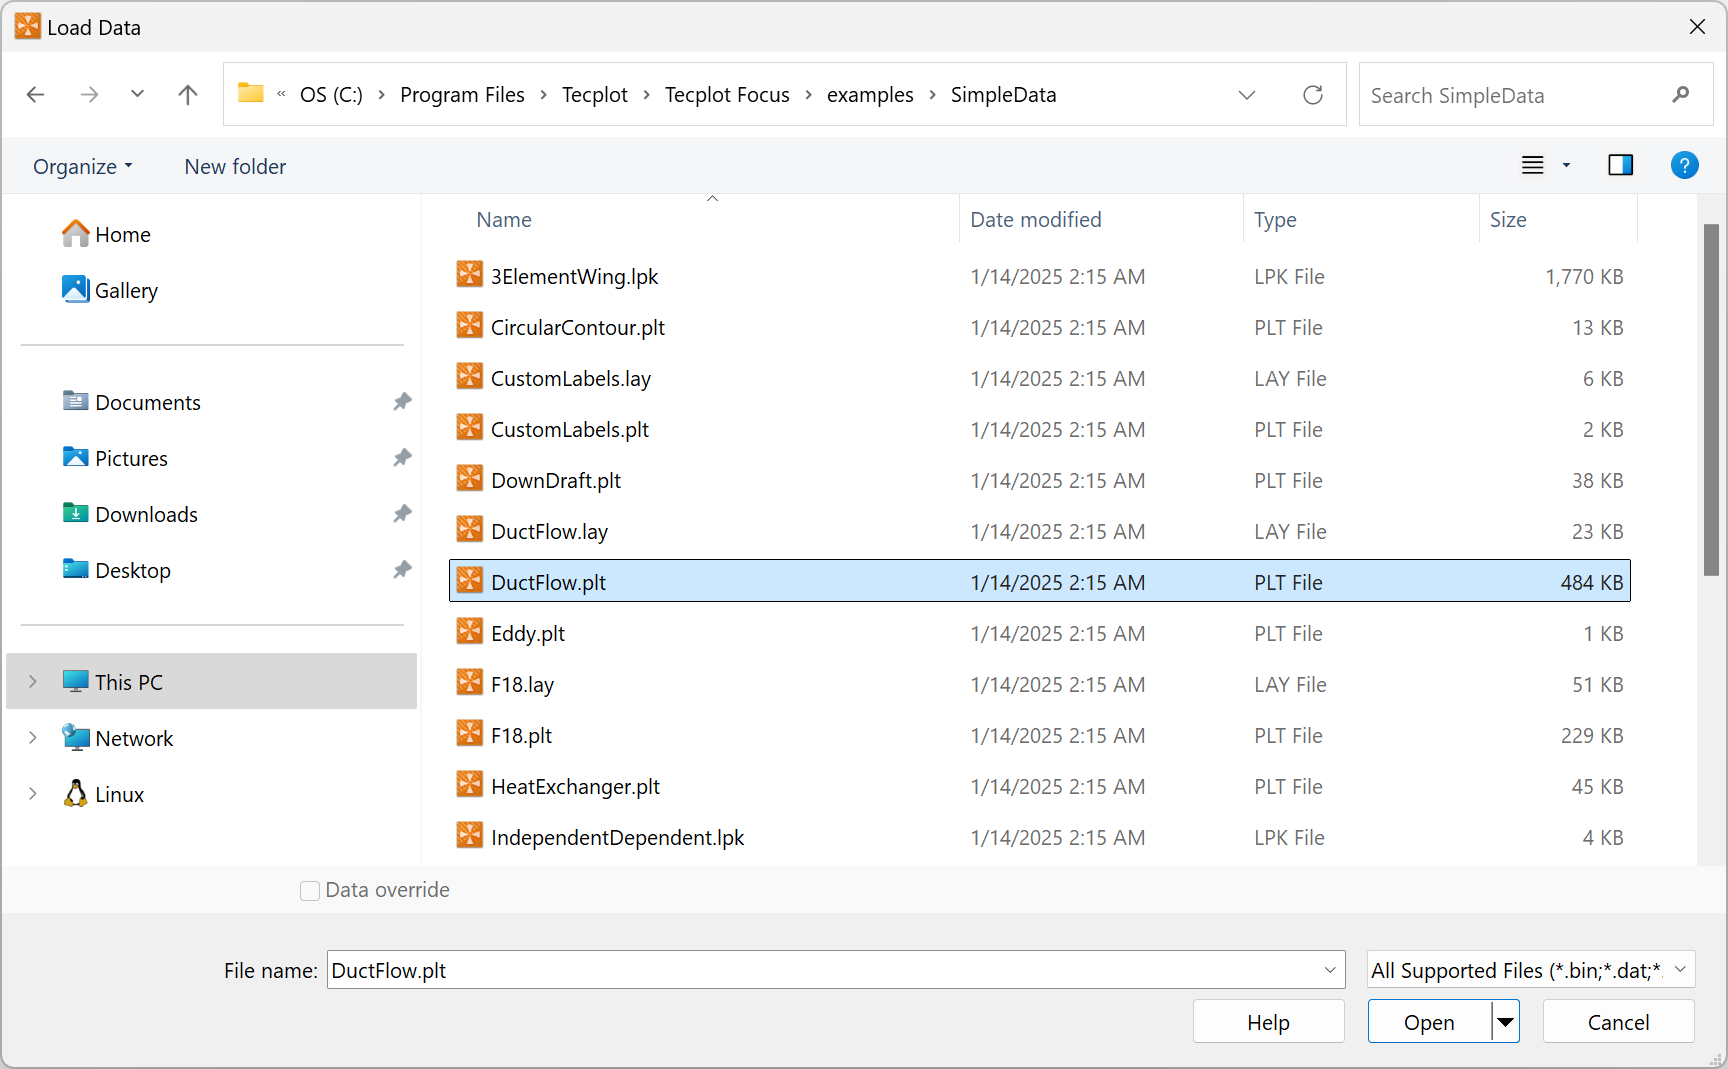Select DuctFlow.lay file icon
The image size is (1728, 1069).
click(469, 529)
